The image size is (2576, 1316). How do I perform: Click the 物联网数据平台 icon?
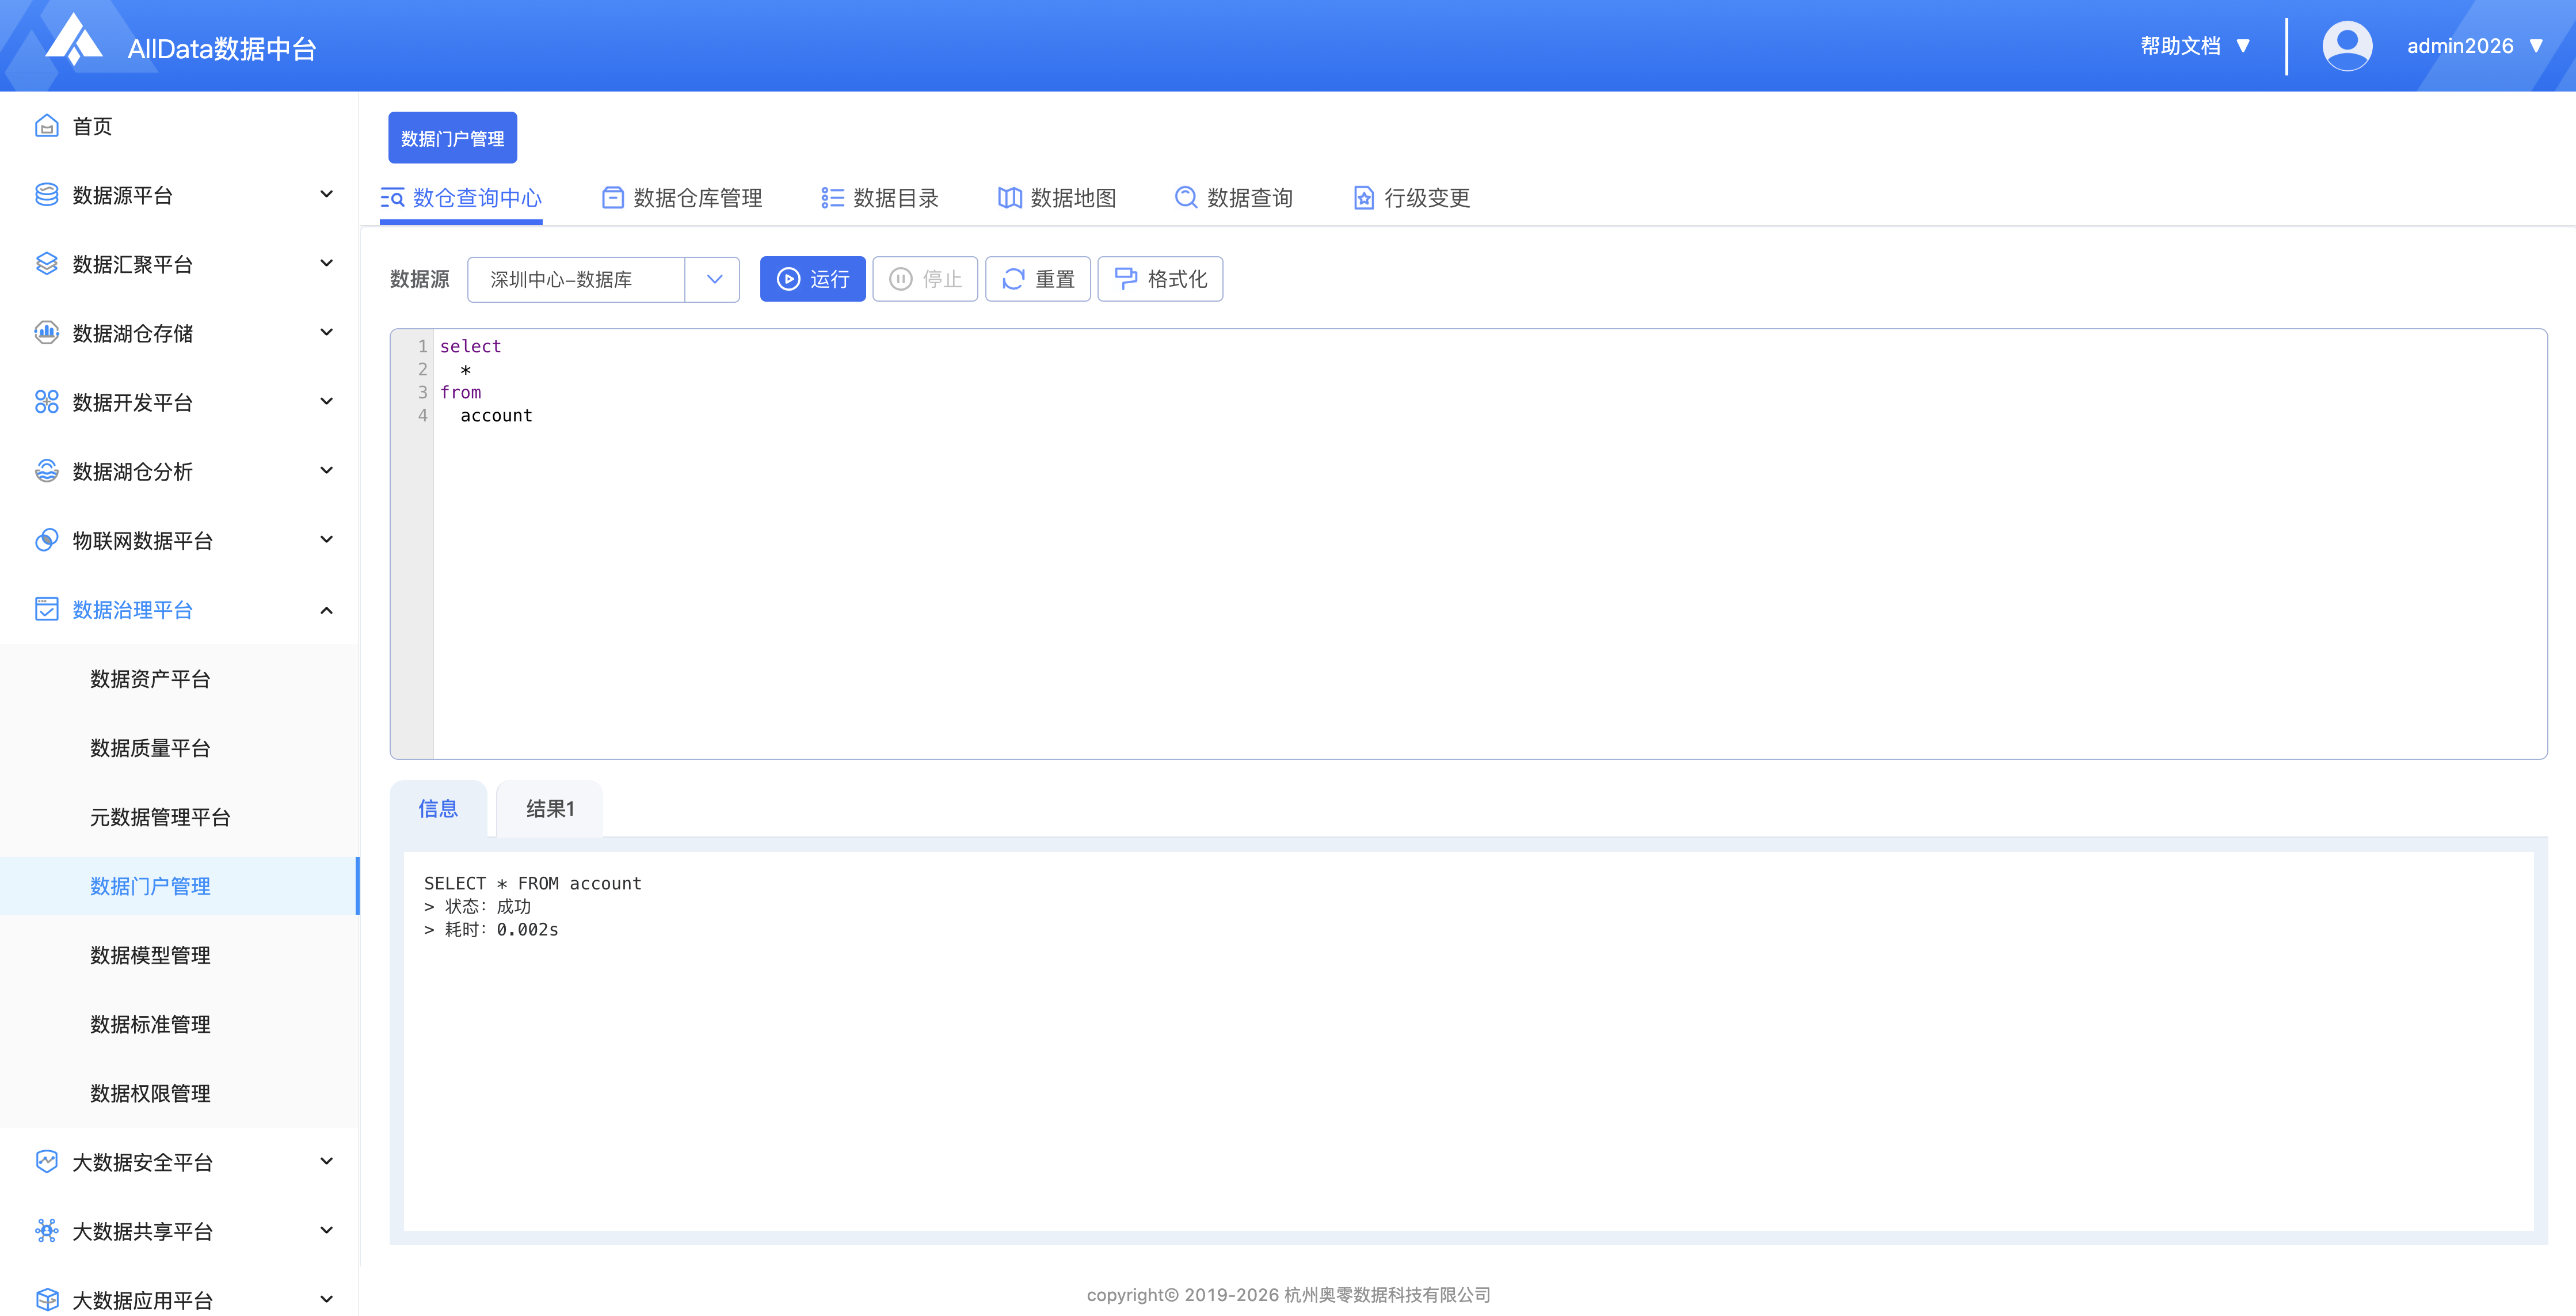point(46,540)
